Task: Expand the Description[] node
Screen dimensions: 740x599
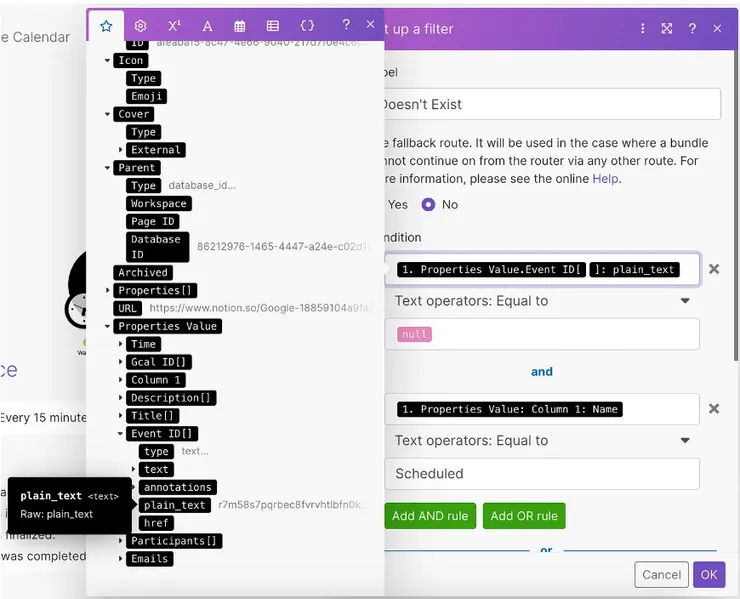Action: click(x=120, y=398)
